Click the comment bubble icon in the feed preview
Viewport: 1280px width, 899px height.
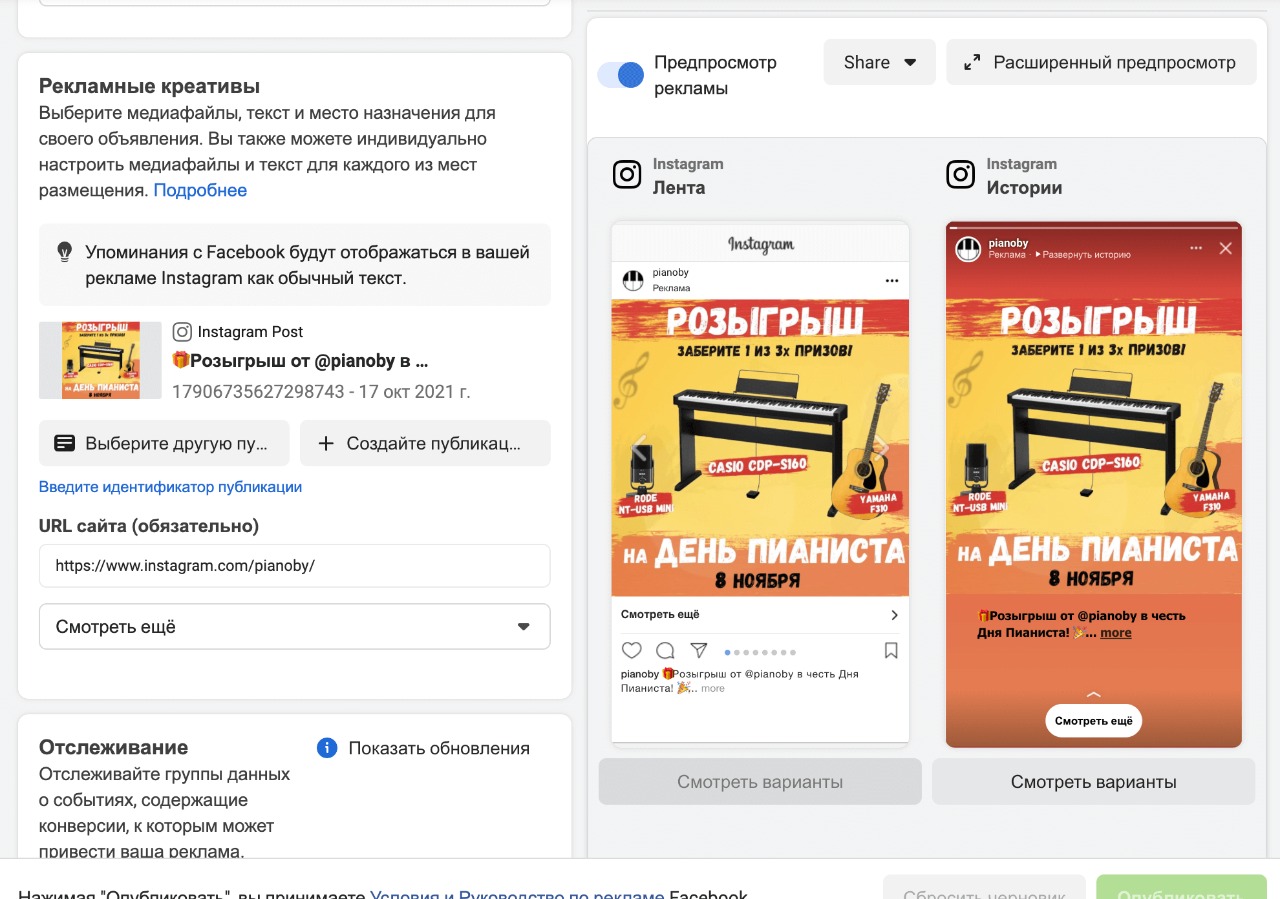point(665,650)
